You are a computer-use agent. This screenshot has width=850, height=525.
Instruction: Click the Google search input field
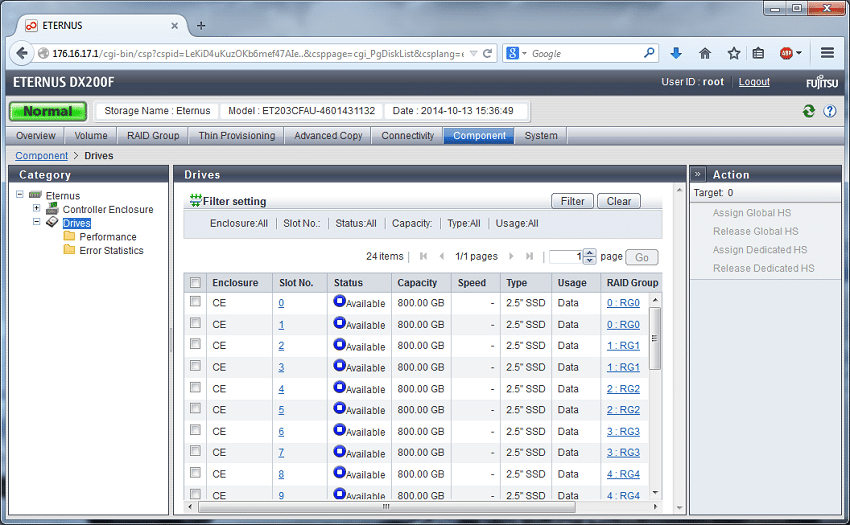(585, 53)
